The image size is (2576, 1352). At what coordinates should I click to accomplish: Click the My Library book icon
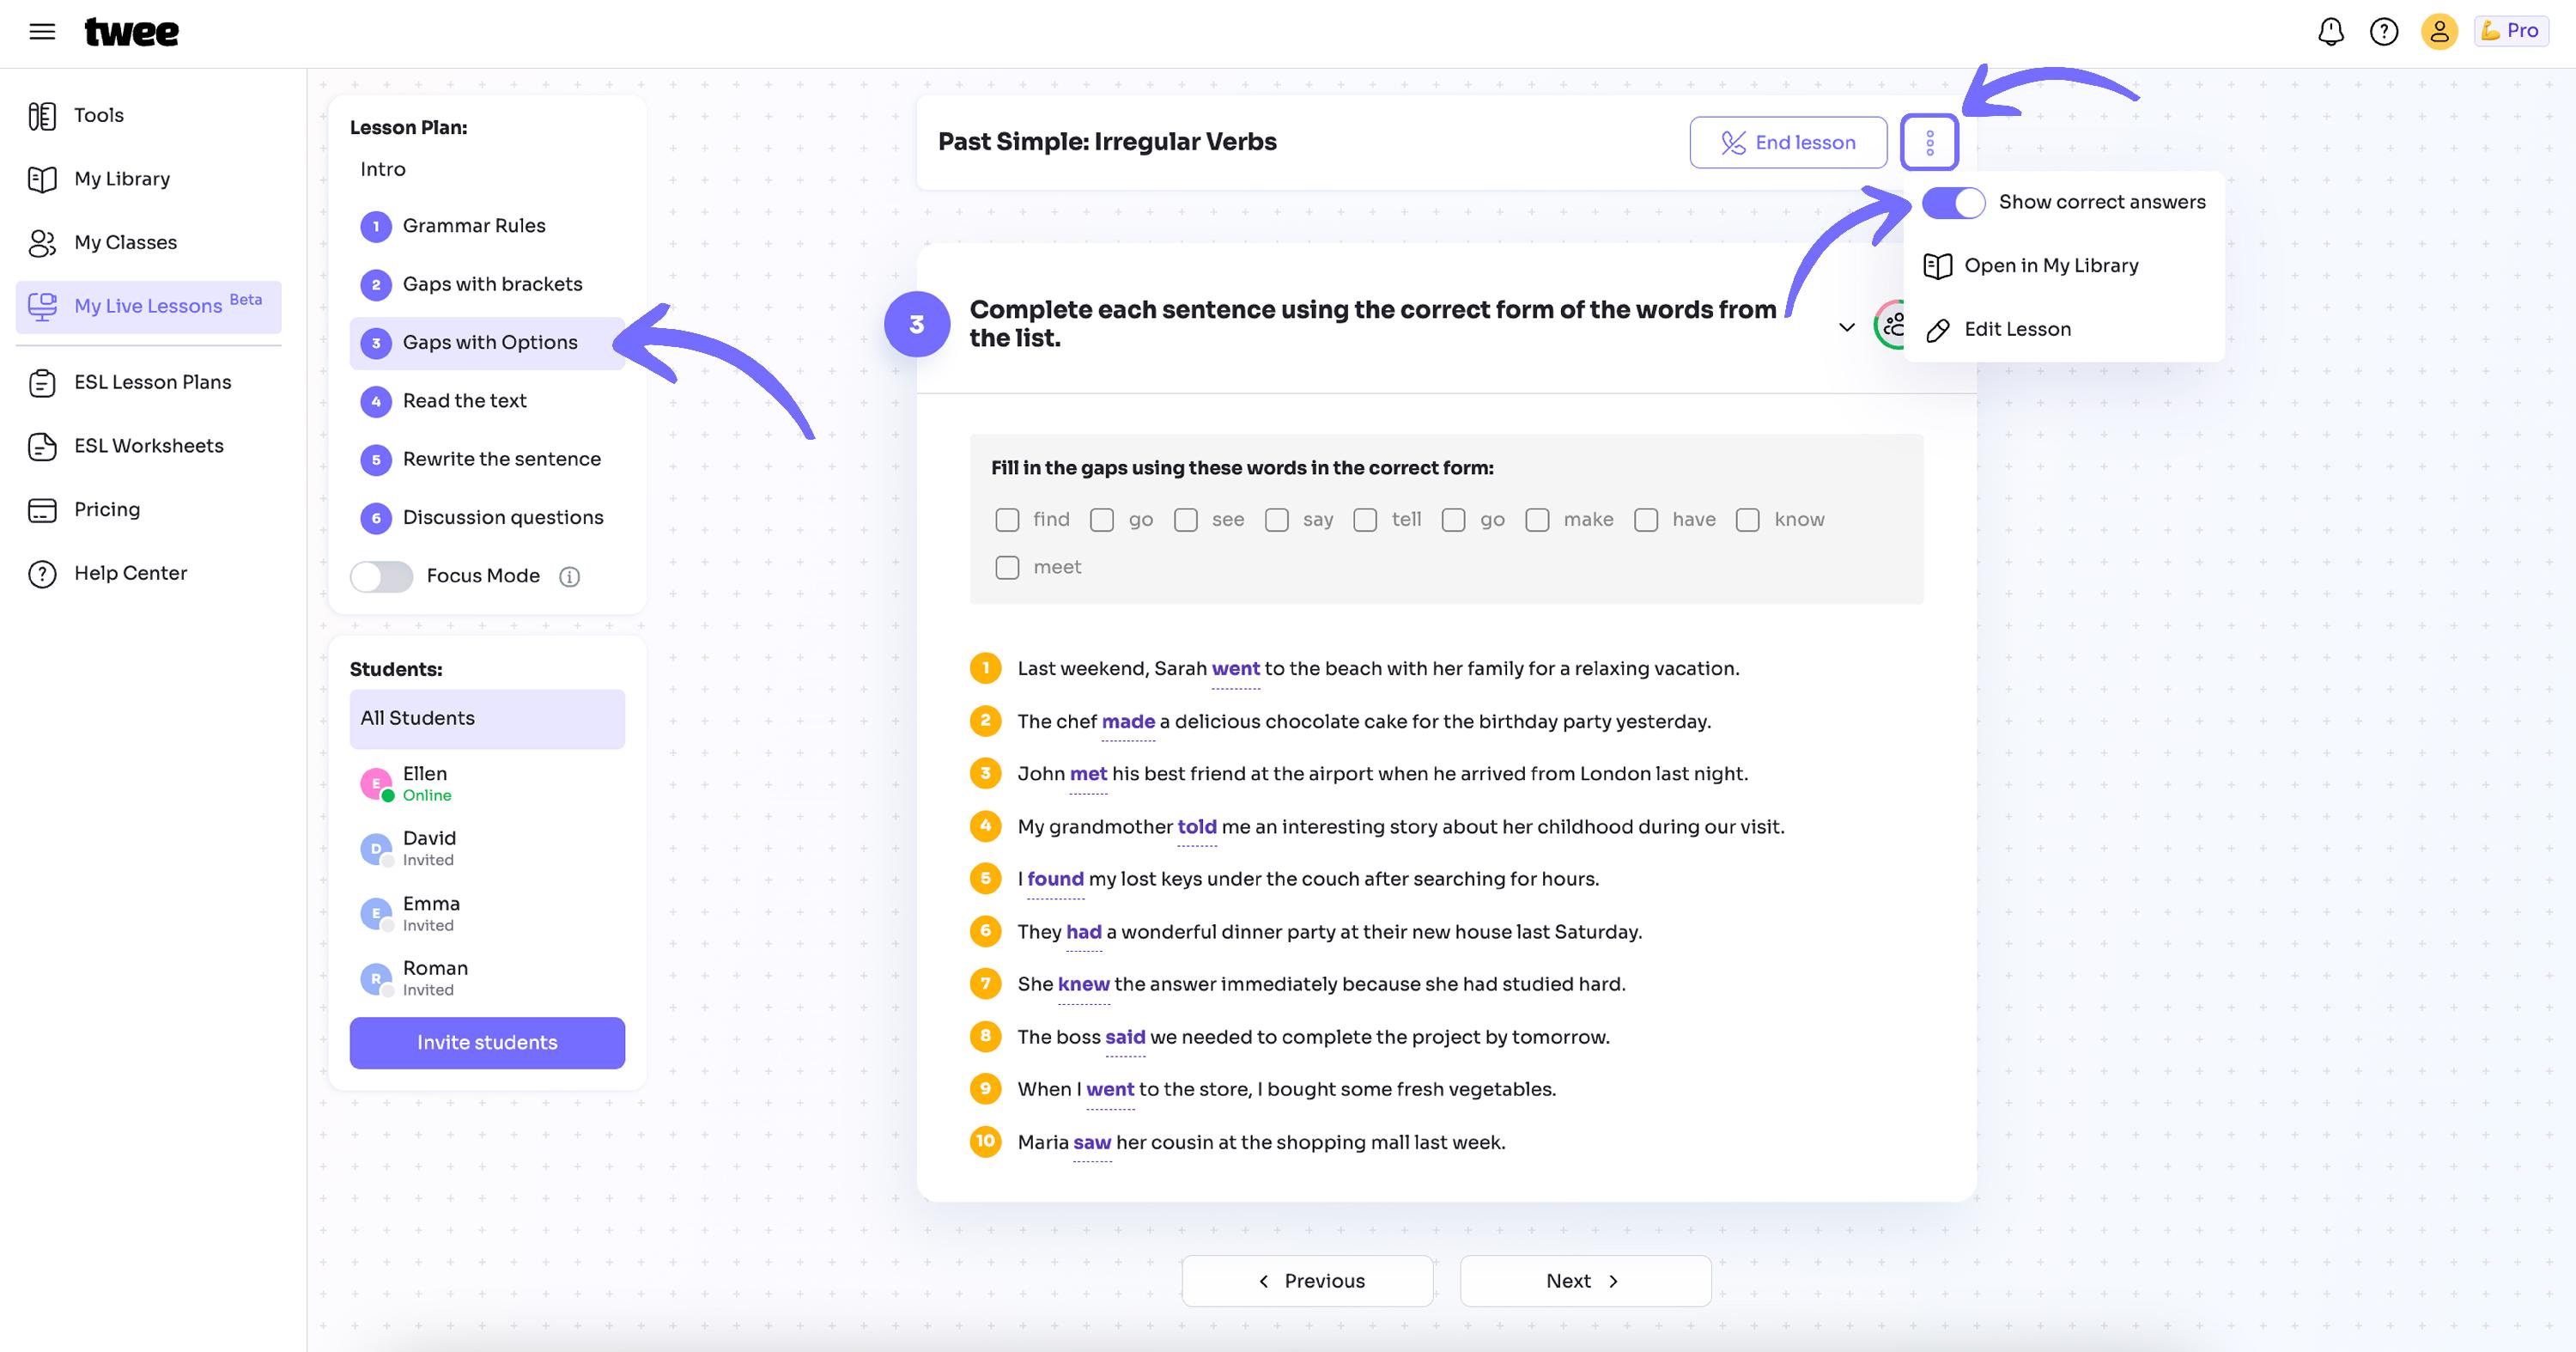[42, 180]
